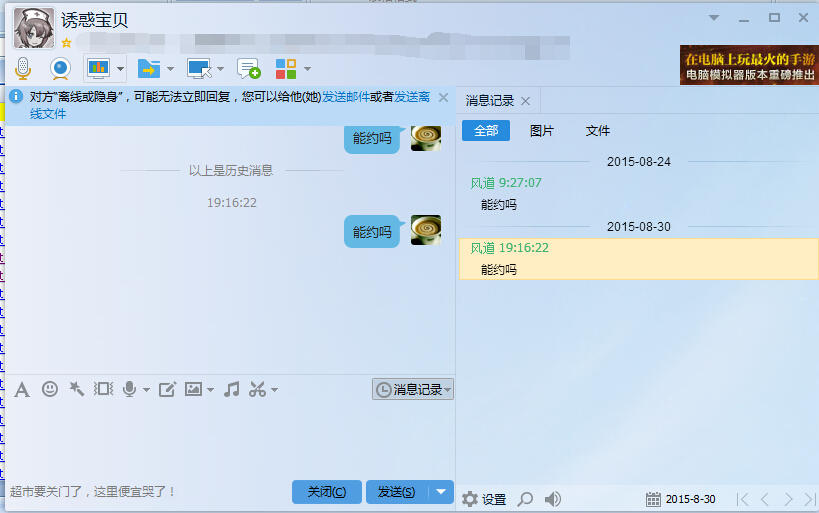The height and width of the screenshot is (513, 819).
Task: Start a voice call with microphone icon
Action: coord(23,68)
